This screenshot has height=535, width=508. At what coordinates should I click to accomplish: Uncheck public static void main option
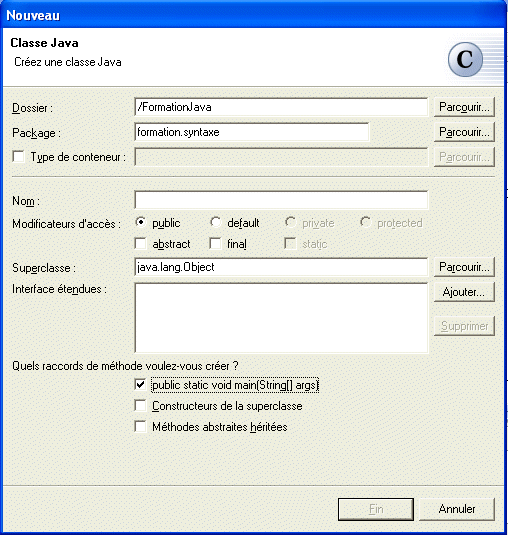[x=141, y=385]
